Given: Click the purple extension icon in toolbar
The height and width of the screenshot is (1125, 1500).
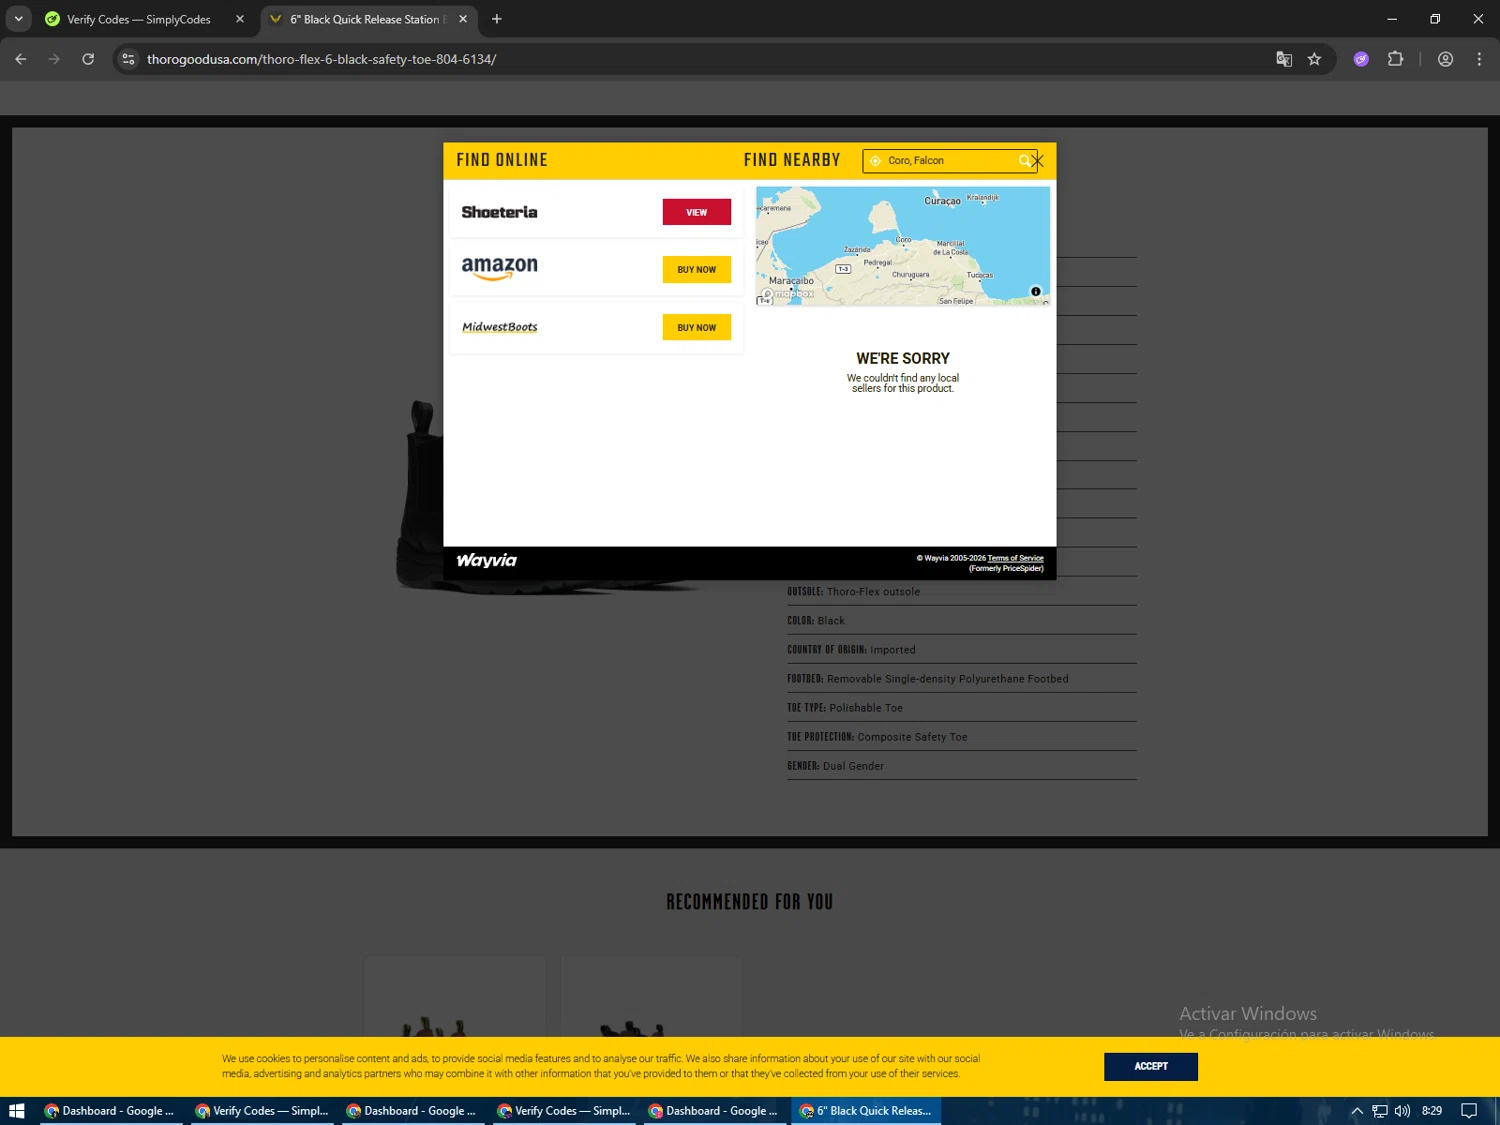Looking at the screenshot, I should point(1361,59).
